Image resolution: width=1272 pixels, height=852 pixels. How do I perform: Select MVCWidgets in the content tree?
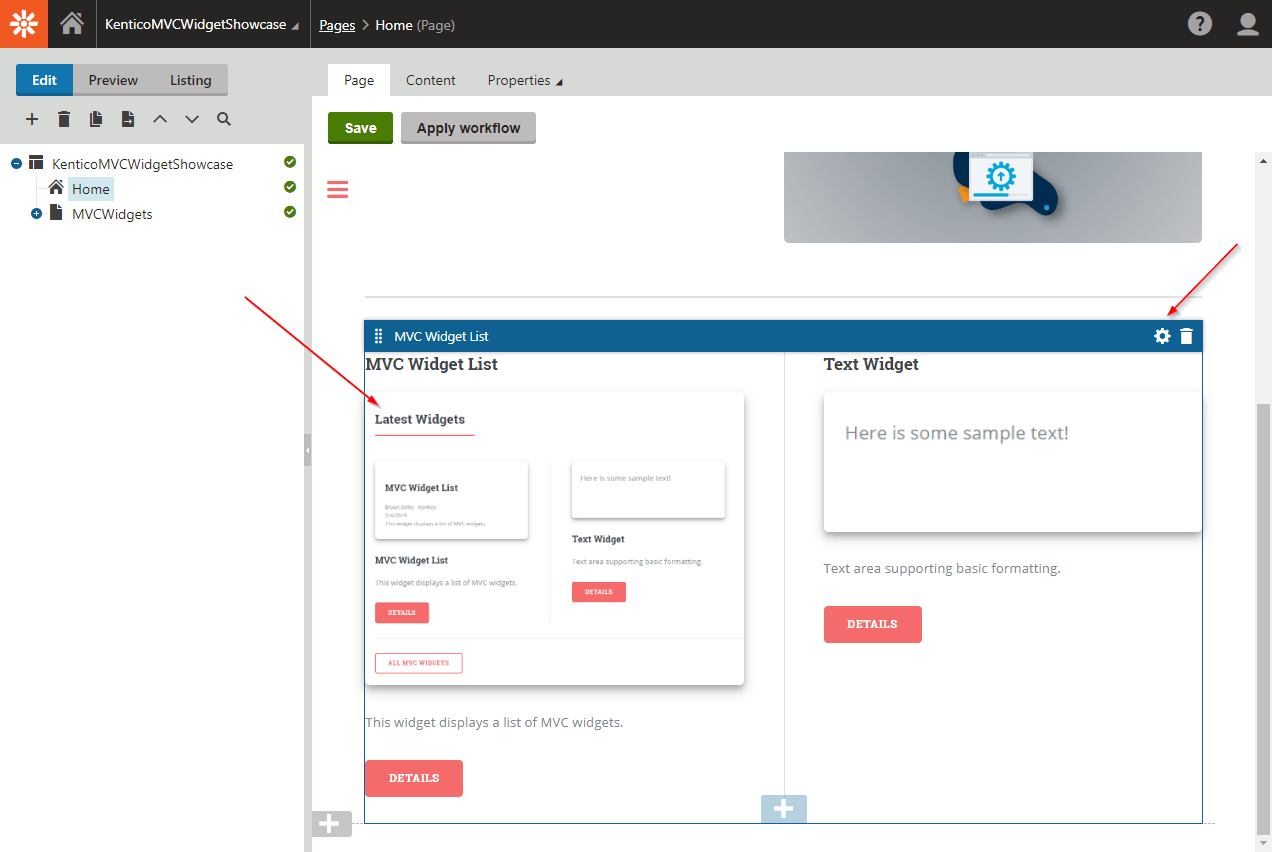click(x=112, y=214)
